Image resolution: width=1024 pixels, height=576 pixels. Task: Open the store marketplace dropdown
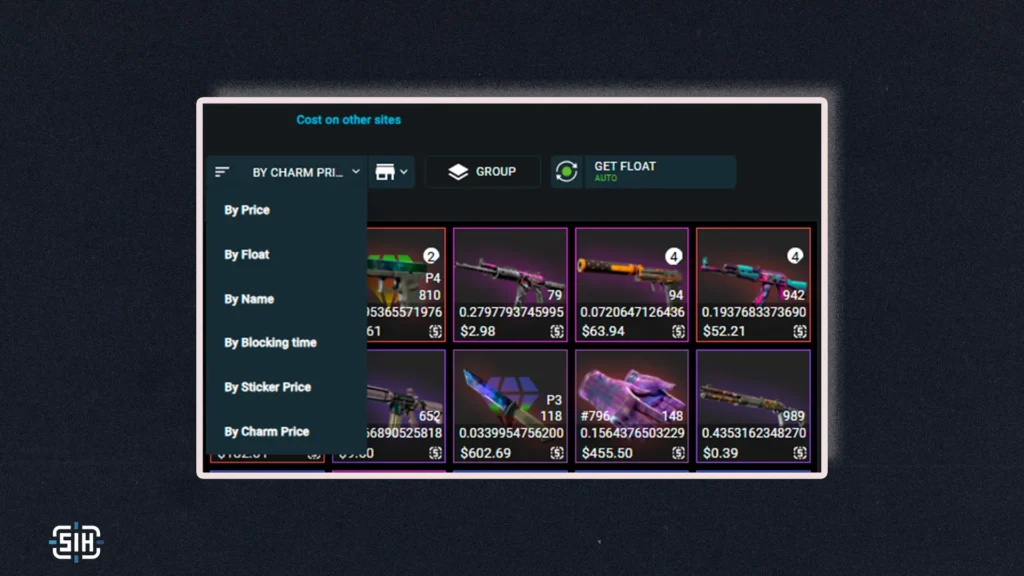point(391,172)
